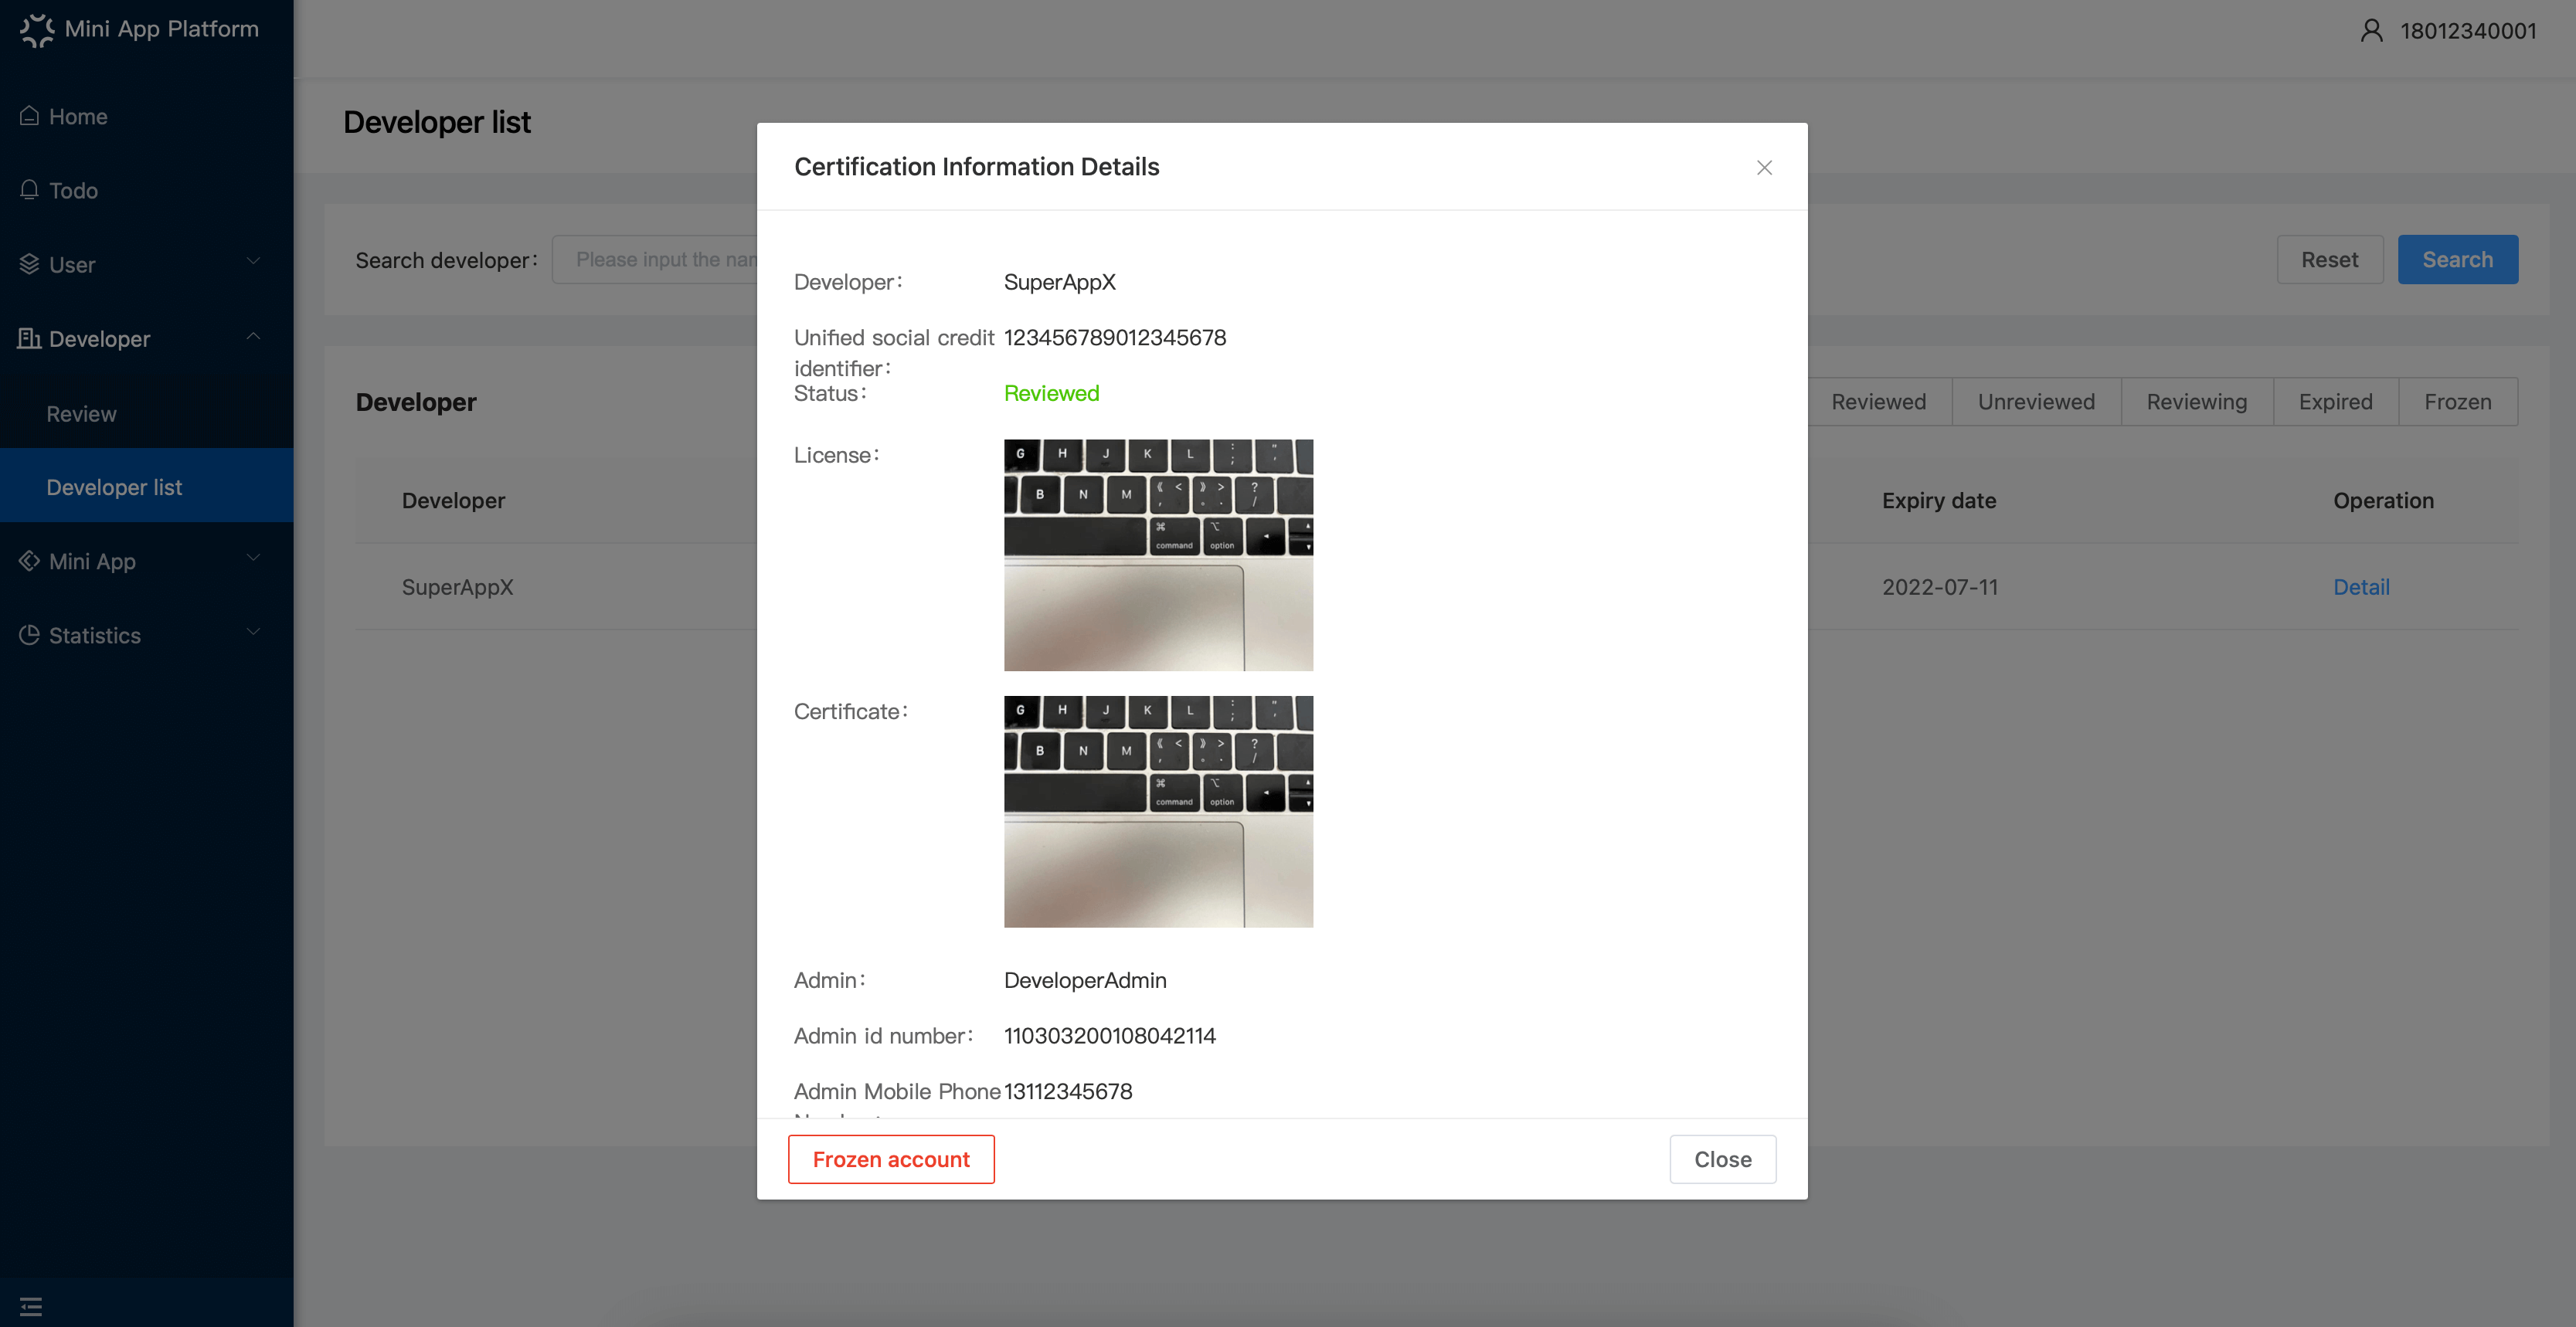Select the Developer list submenu item
The width and height of the screenshot is (2576, 1327).
pyautogui.click(x=147, y=487)
